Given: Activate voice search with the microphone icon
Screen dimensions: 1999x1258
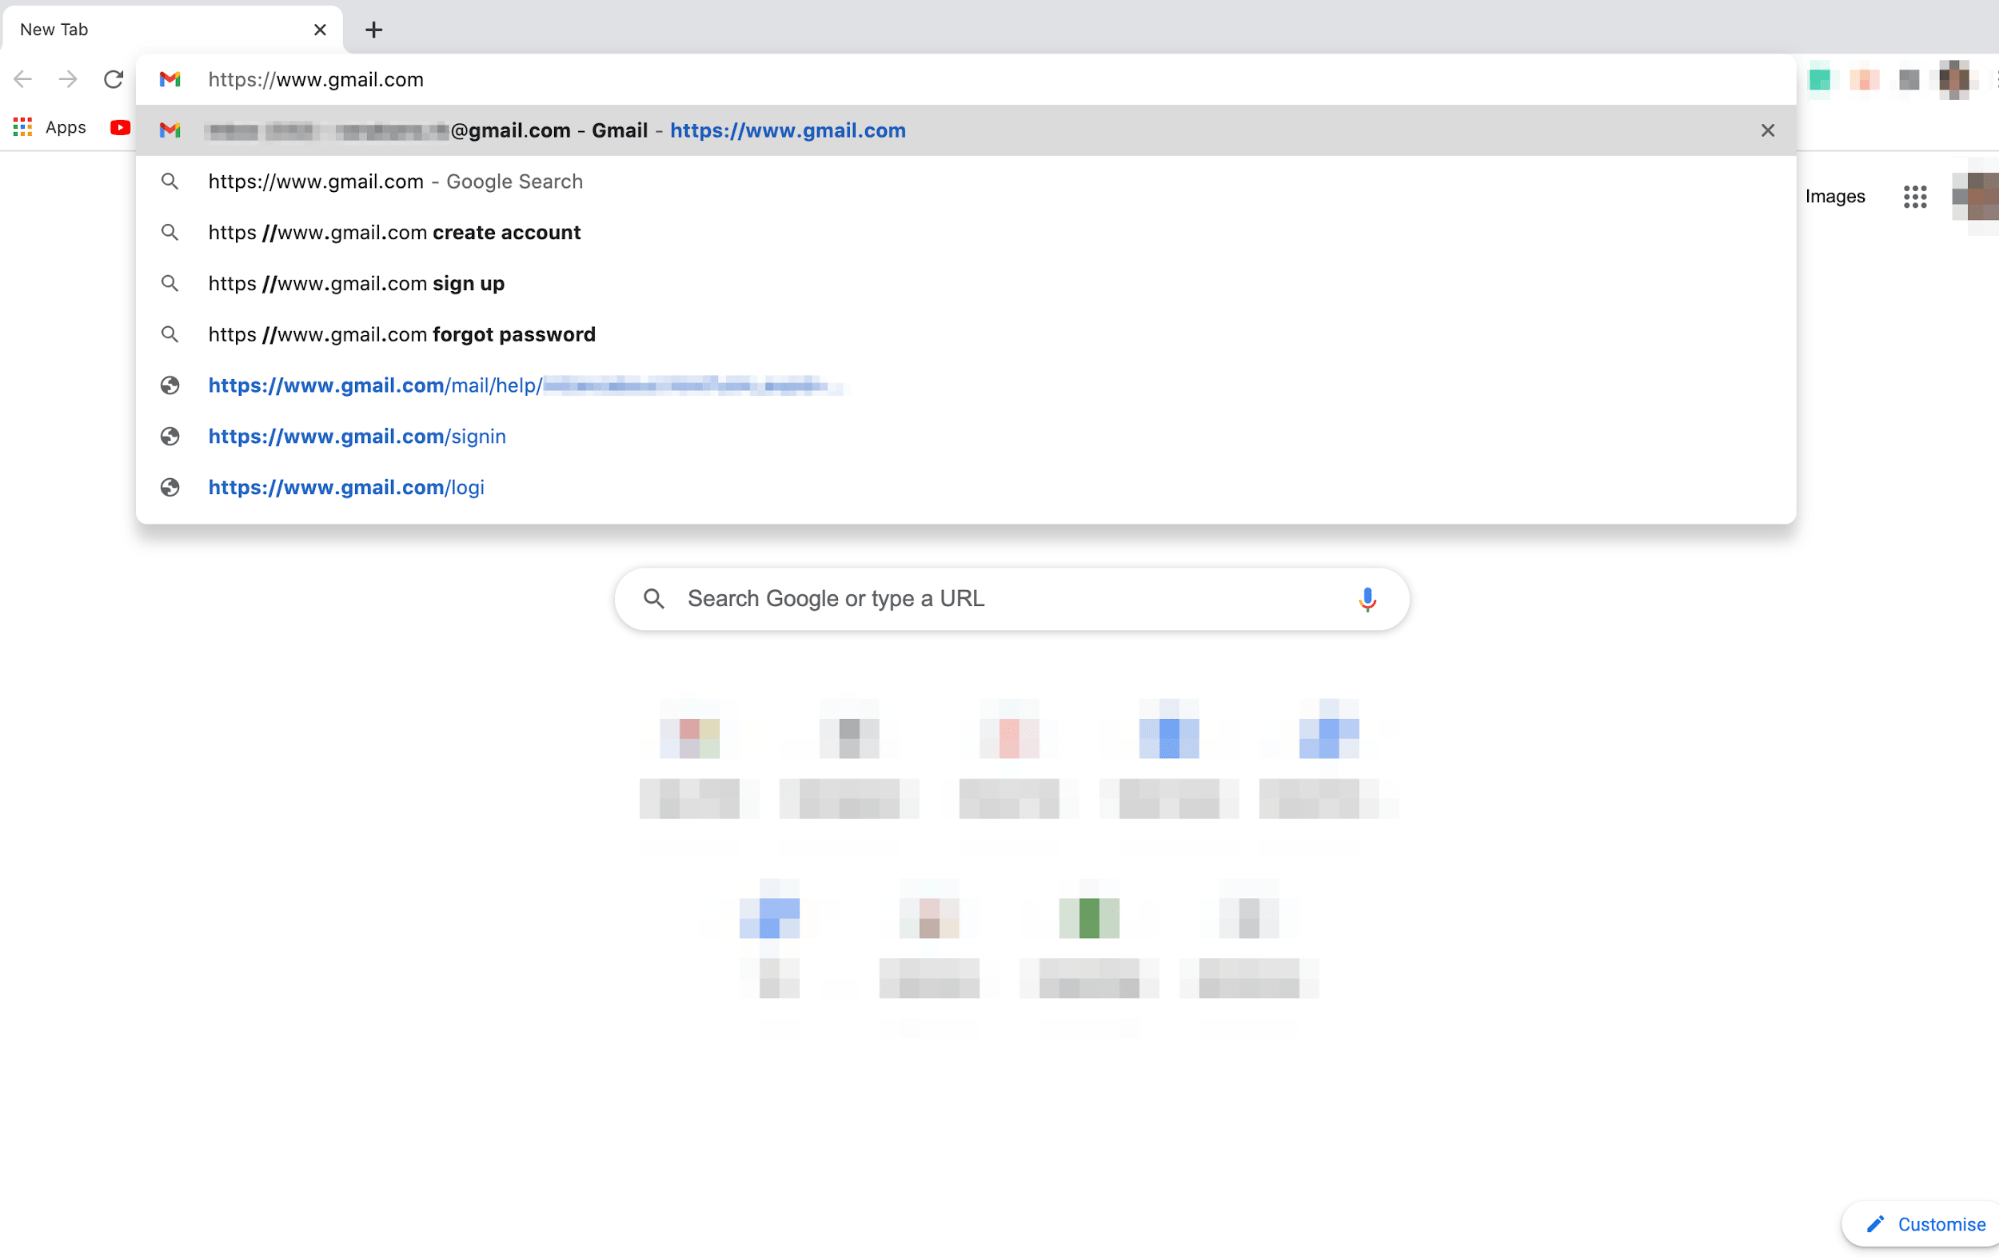Looking at the screenshot, I should (1367, 598).
